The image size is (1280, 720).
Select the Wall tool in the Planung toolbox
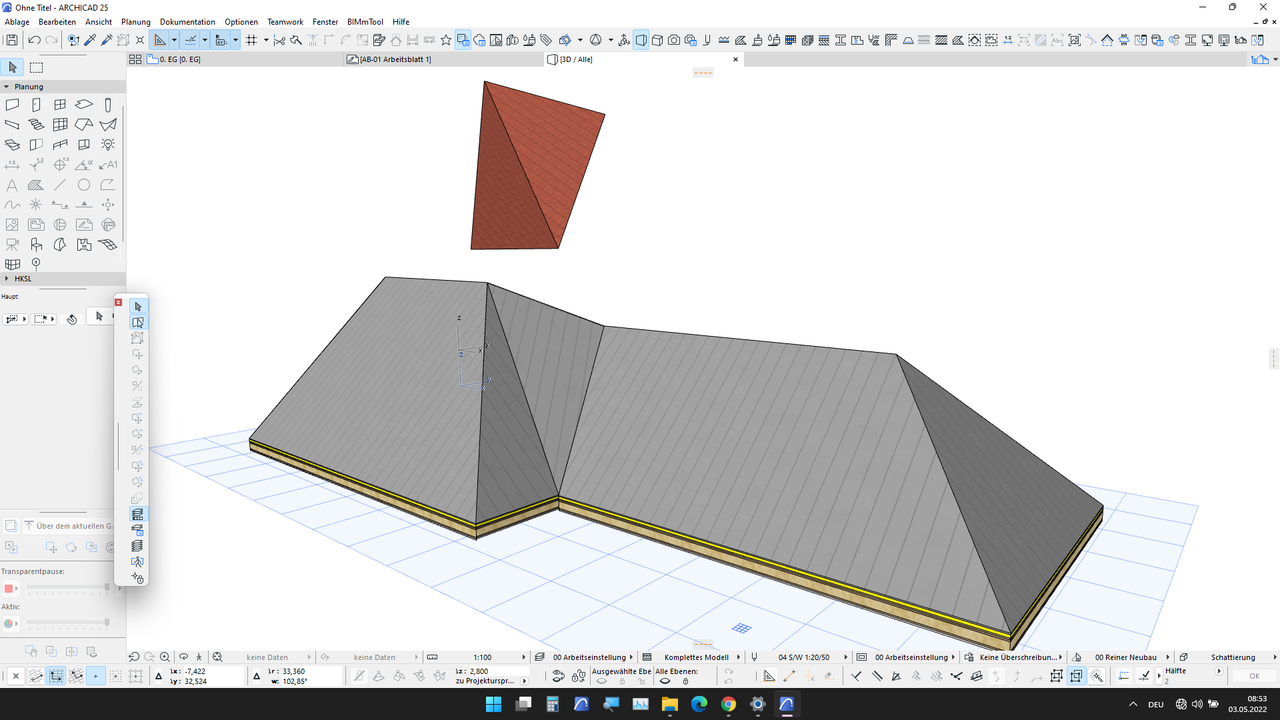click(12, 103)
